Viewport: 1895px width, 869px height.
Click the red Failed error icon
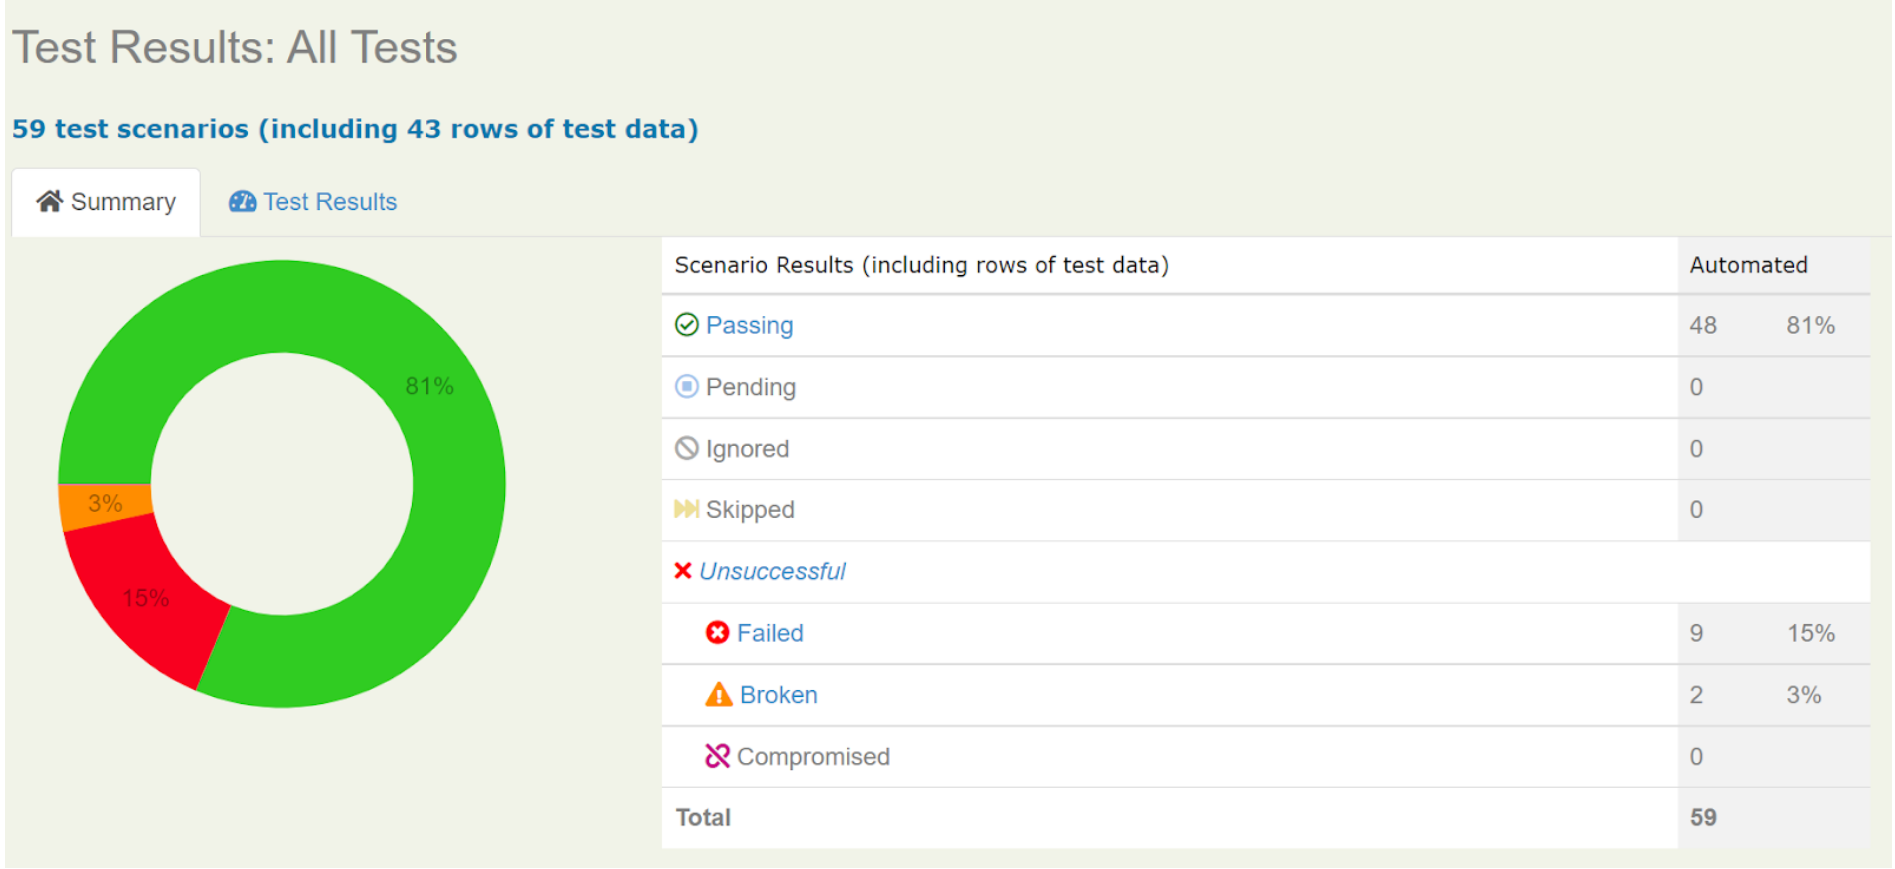719,632
